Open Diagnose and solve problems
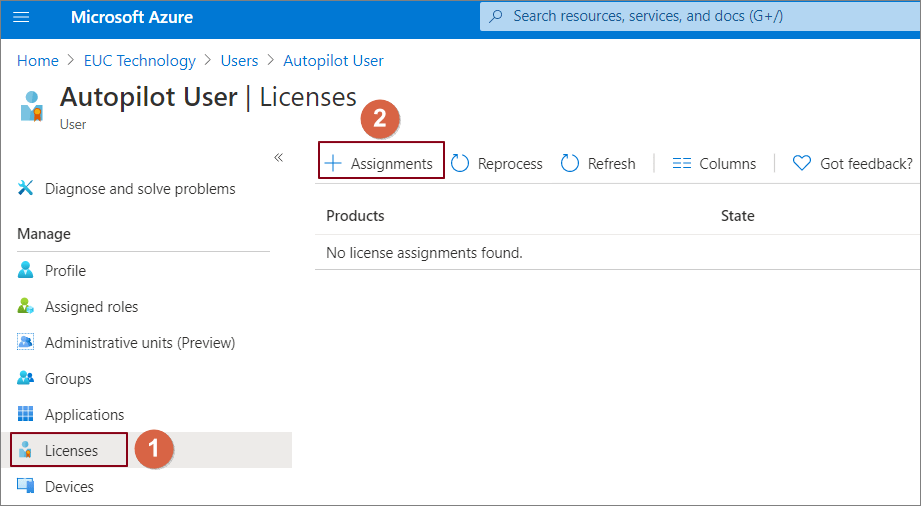The width and height of the screenshot is (921, 506). coord(140,189)
